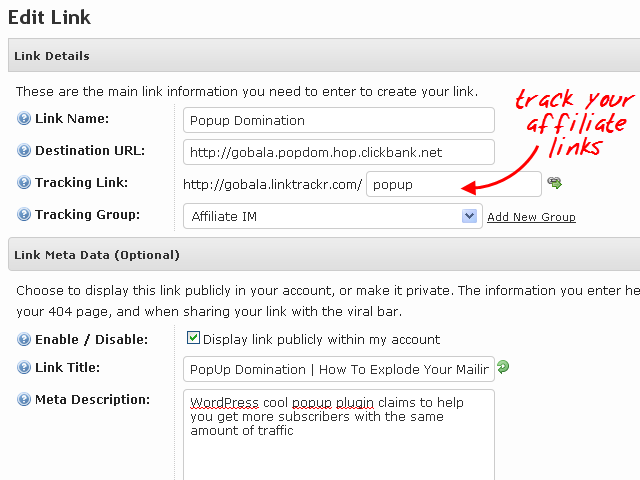
Task: Focus the Link Name field
Action: pyautogui.click(x=339, y=120)
